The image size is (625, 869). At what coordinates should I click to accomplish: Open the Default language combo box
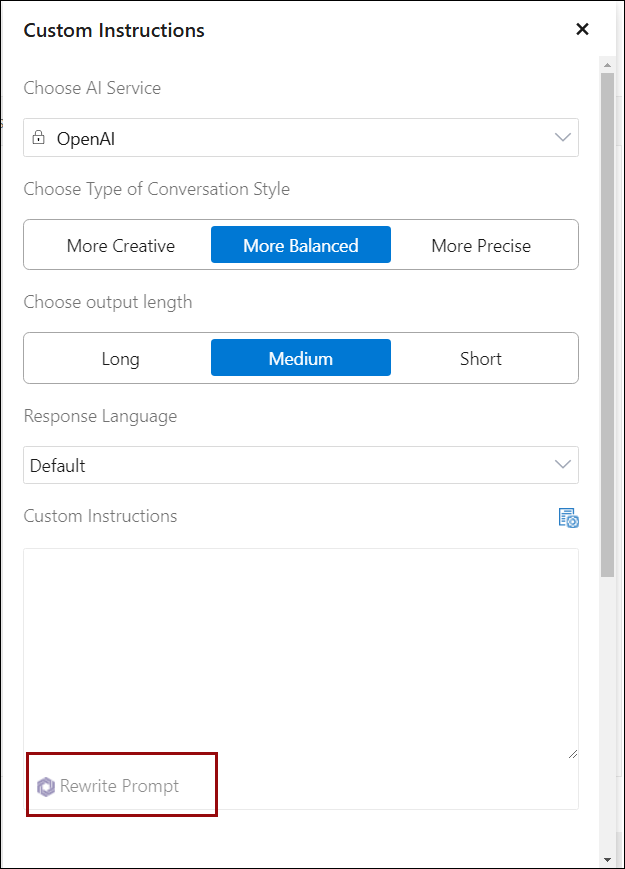coord(301,465)
